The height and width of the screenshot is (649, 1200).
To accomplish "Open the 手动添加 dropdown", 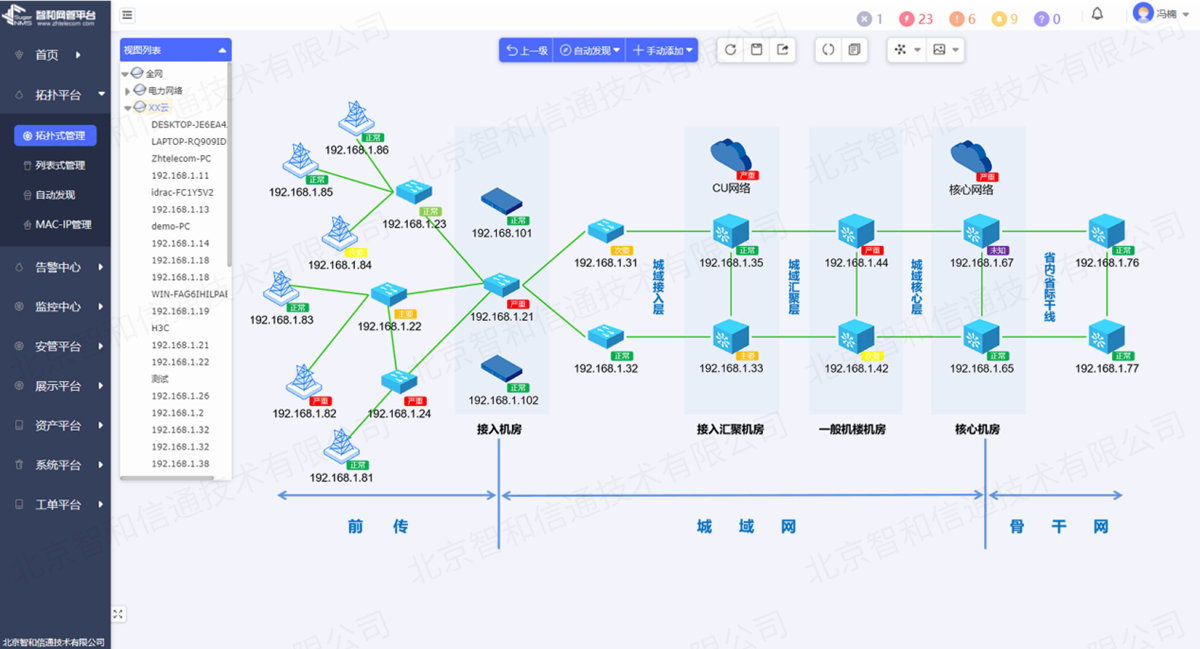I will tap(661, 50).
